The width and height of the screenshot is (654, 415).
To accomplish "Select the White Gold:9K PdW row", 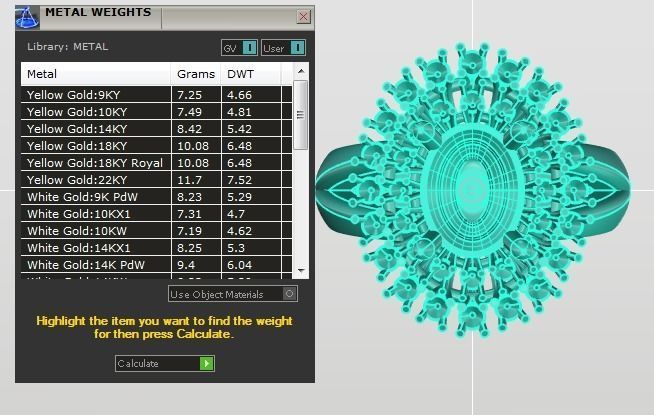I will [156, 197].
